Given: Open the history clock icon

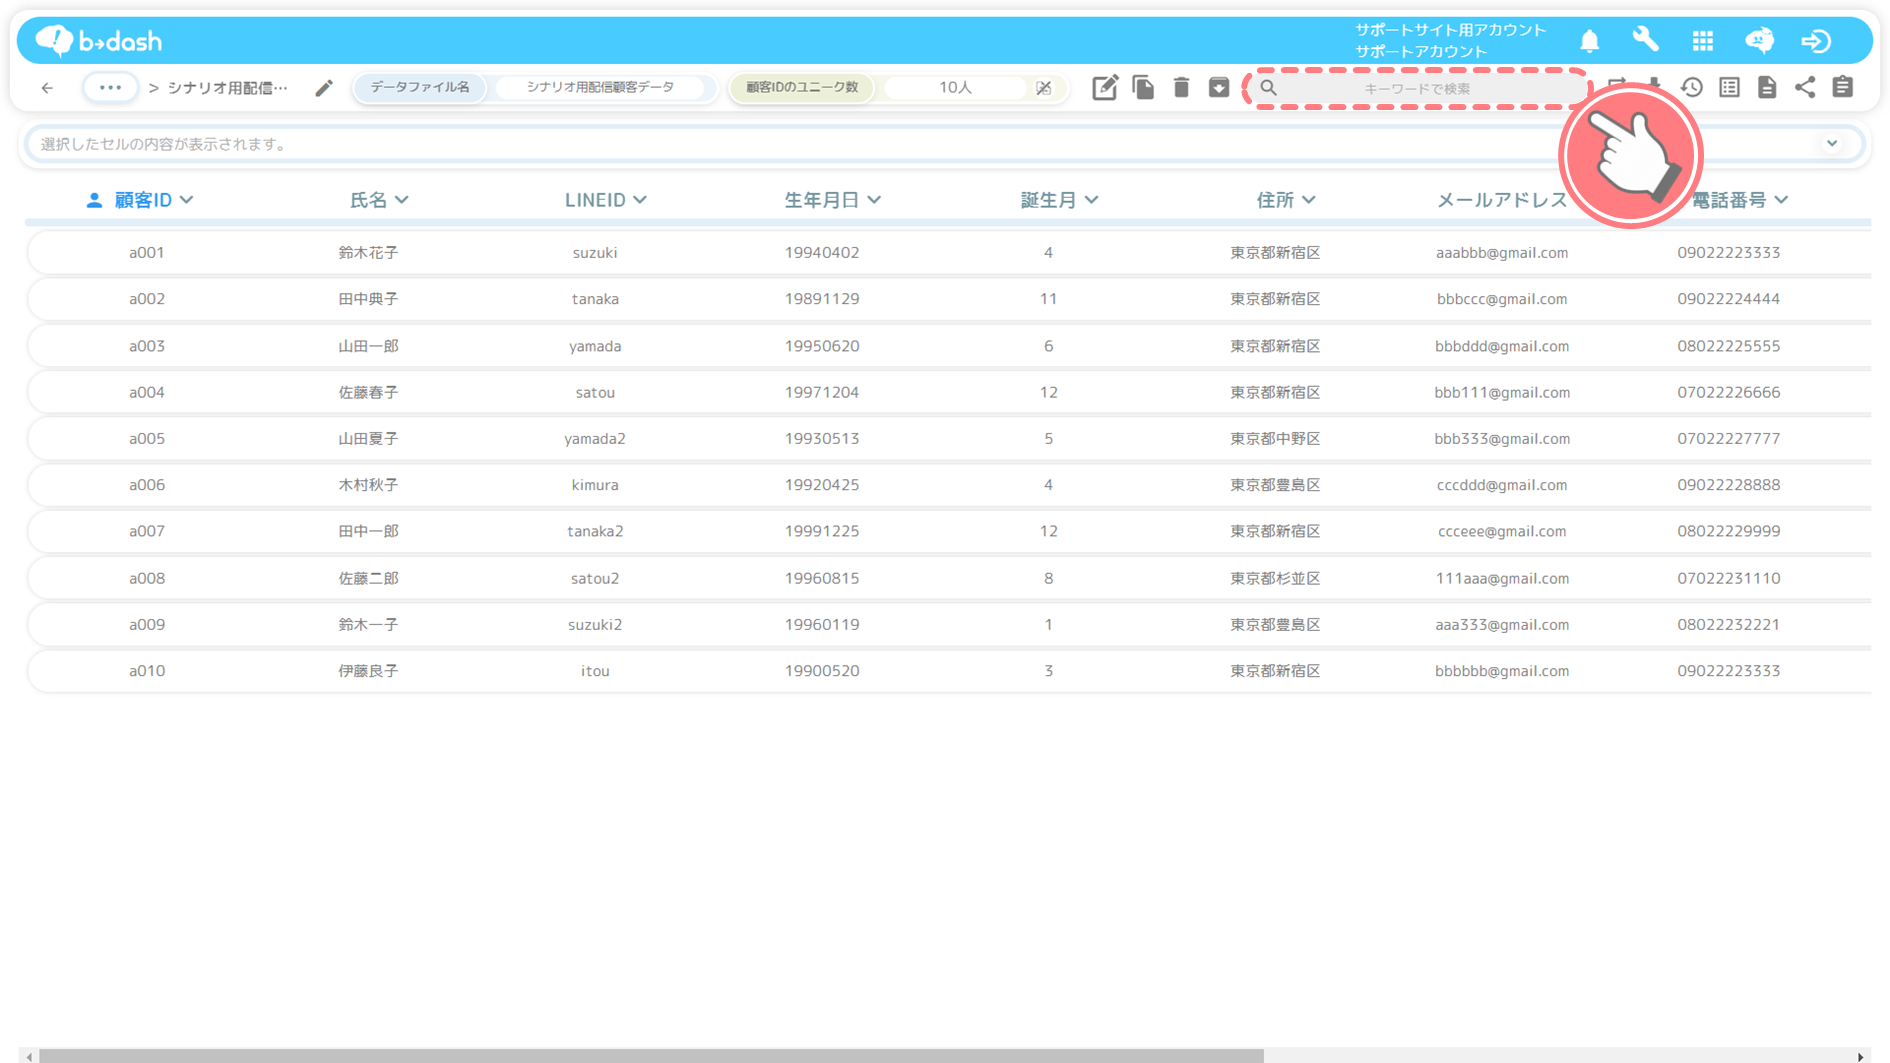Looking at the screenshot, I should pos(1692,88).
